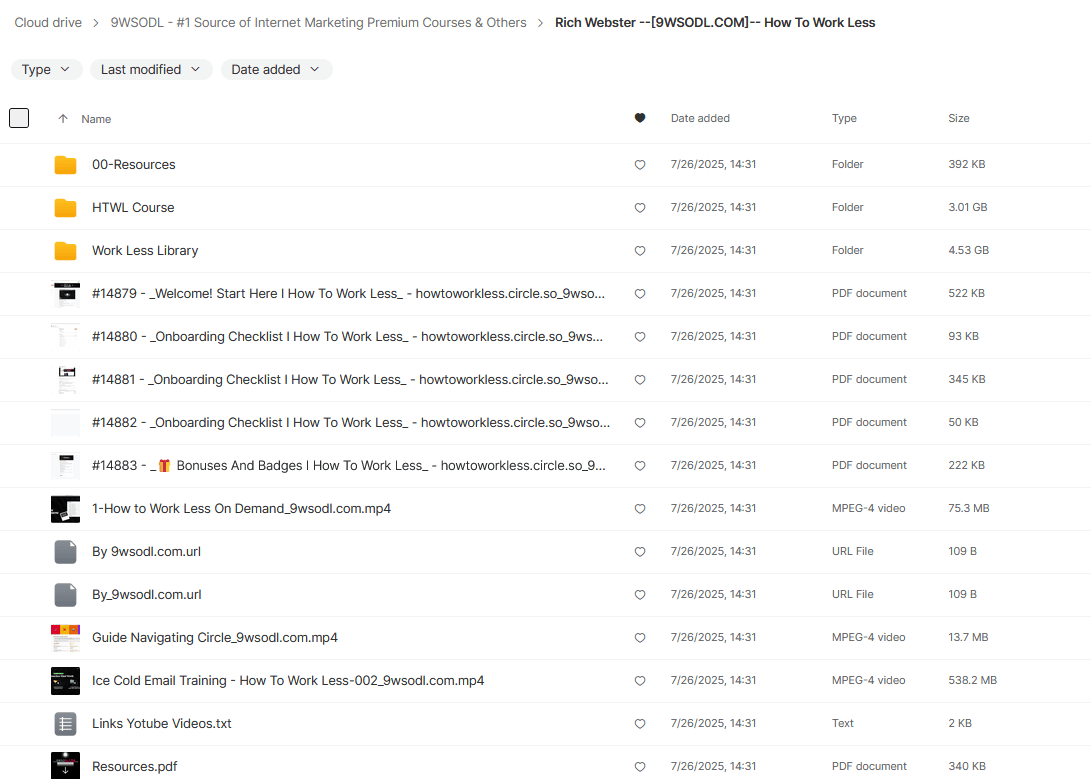Click the filled heart icon in header
This screenshot has height=779, width=1091.
coord(640,118)
